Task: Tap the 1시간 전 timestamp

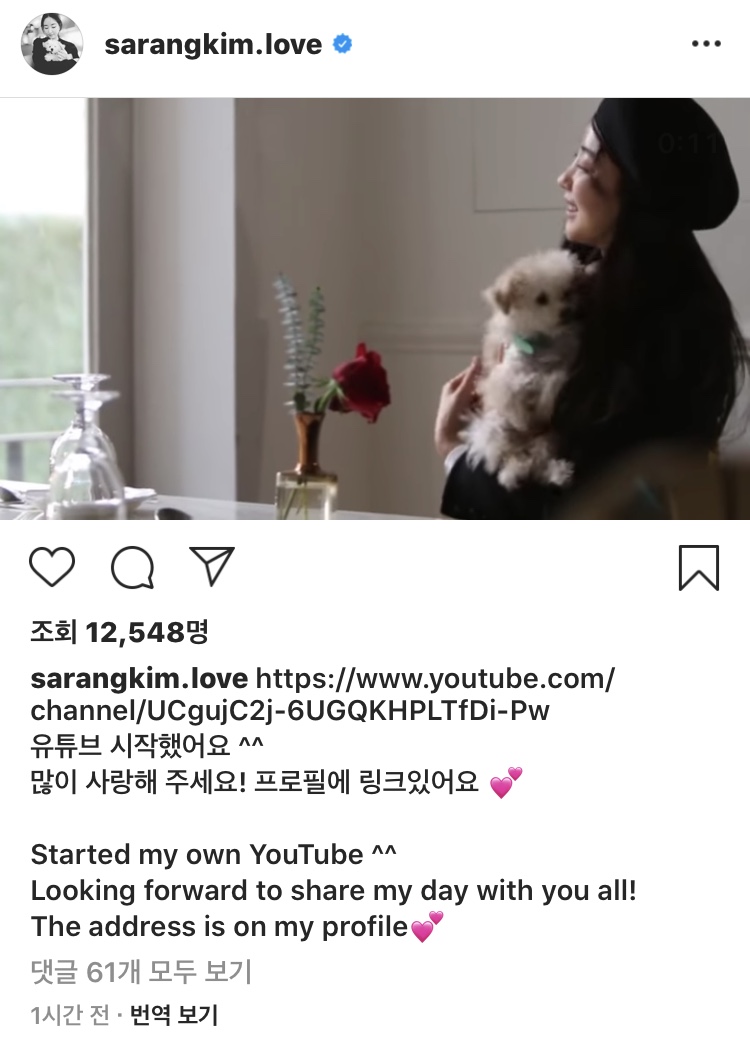Action: click(x=70, y=1015)
